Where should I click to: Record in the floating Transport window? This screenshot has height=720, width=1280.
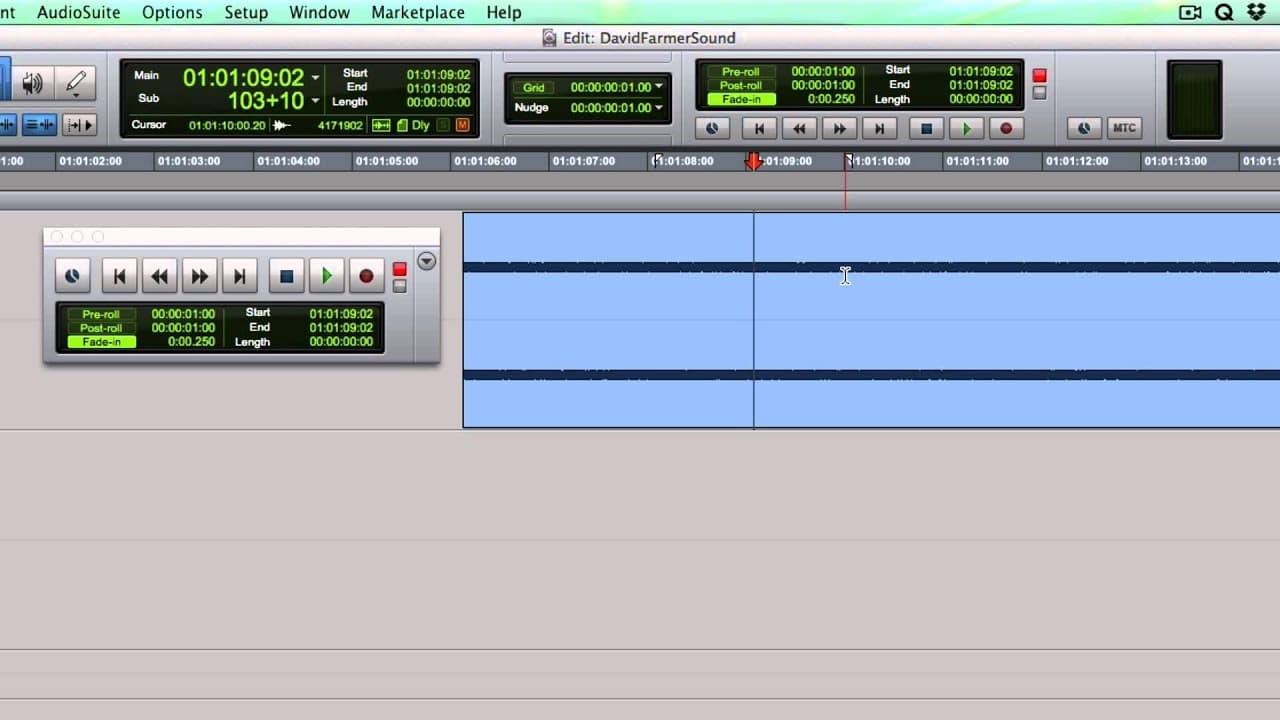pos(366,276)
